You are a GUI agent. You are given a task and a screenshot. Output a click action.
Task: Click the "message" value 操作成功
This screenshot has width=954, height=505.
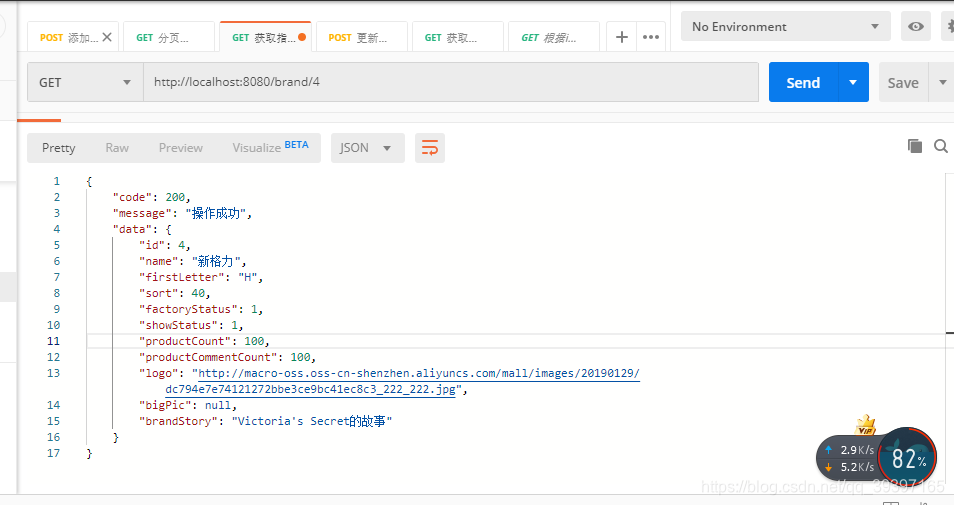(215, 213)
